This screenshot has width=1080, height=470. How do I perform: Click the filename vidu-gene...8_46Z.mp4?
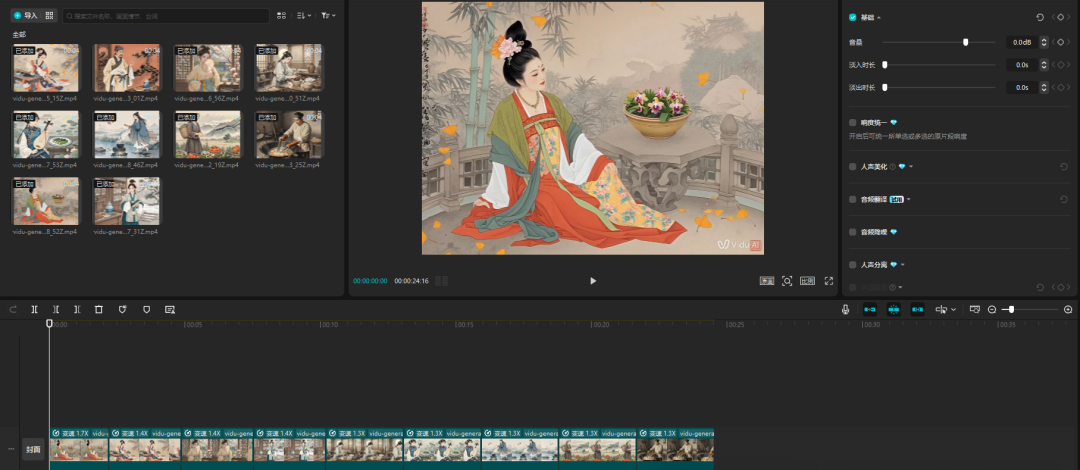pos(125,165)
